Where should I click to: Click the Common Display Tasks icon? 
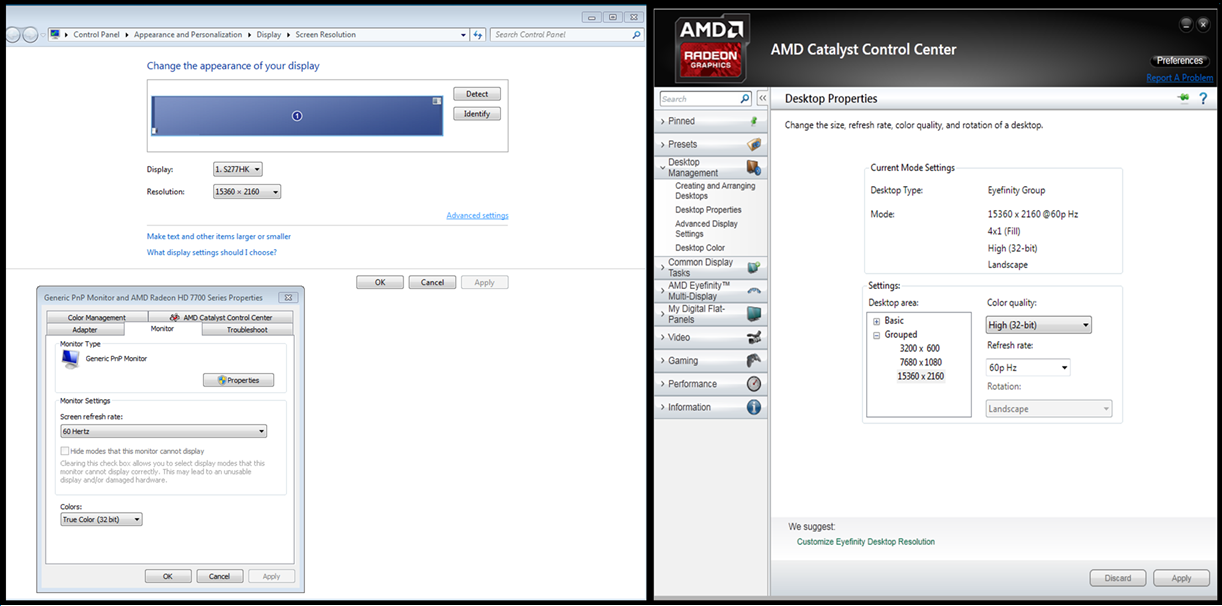pos(754,268)
